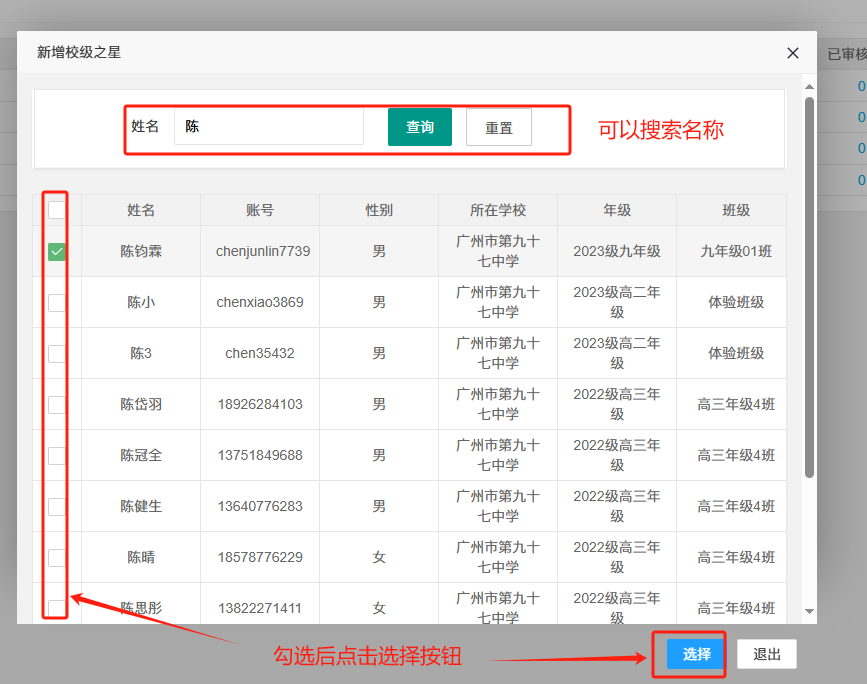Click account 13751849688
Image resolution: width=867 pixels, height=684 pixels.
[x=260, y=456]
